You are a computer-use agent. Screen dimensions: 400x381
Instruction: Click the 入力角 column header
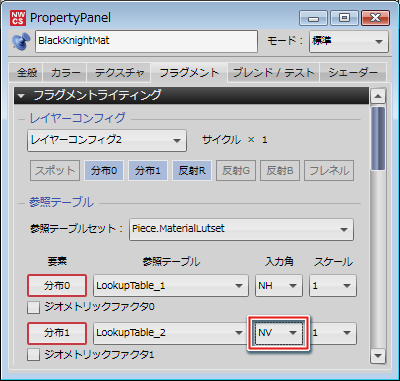[279, 262]
